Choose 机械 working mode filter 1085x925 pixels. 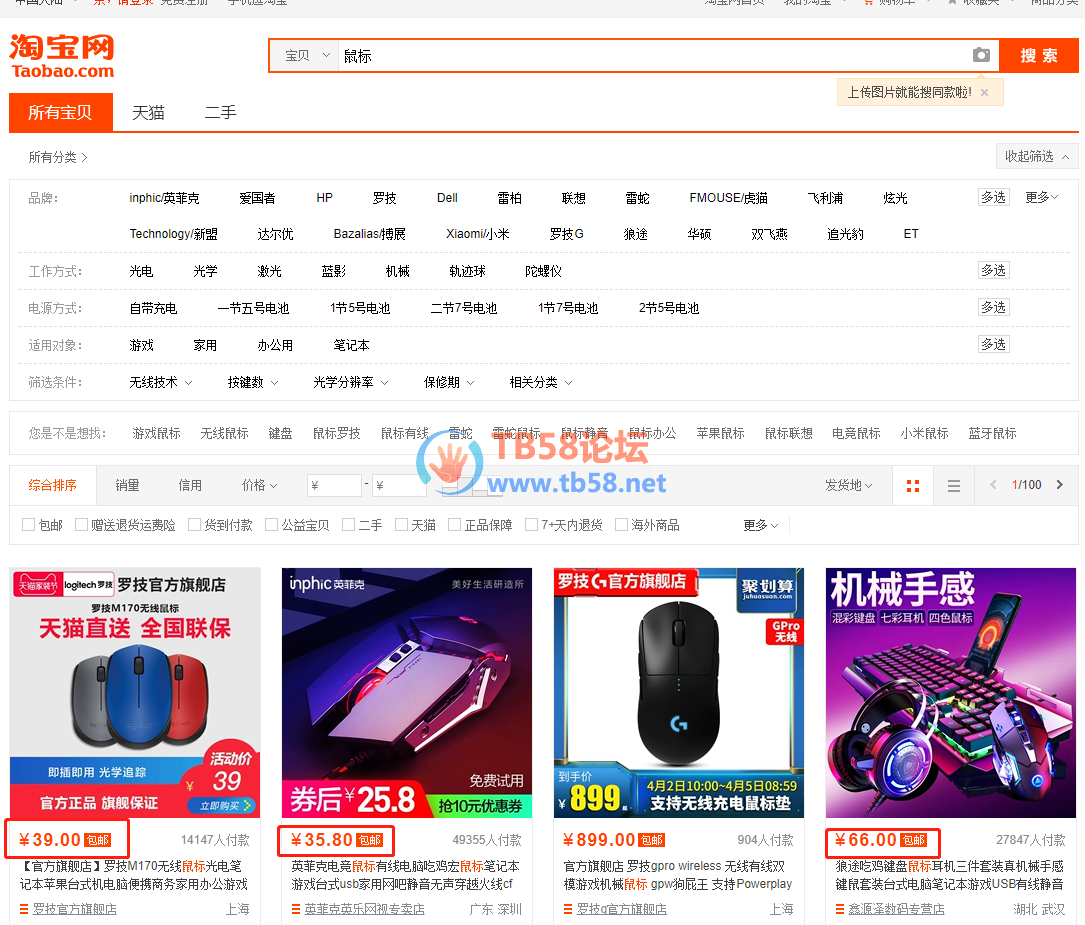(x=397, y=271)
